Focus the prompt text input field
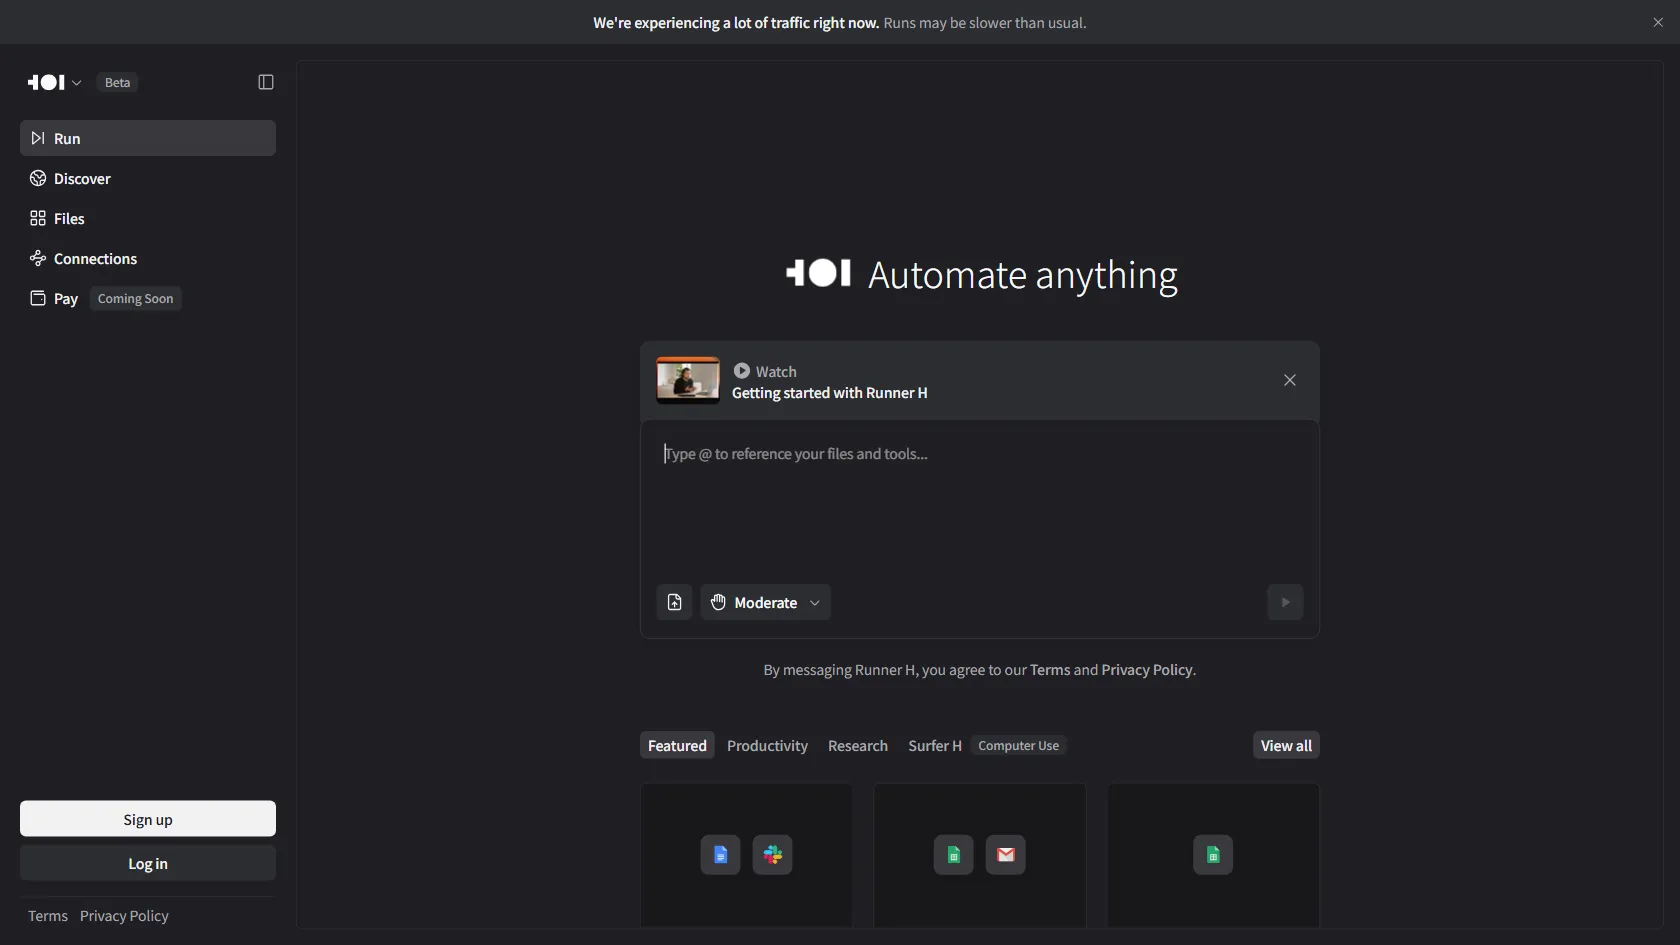This screenshot has height=945, width=1680. tap(980, 500)
